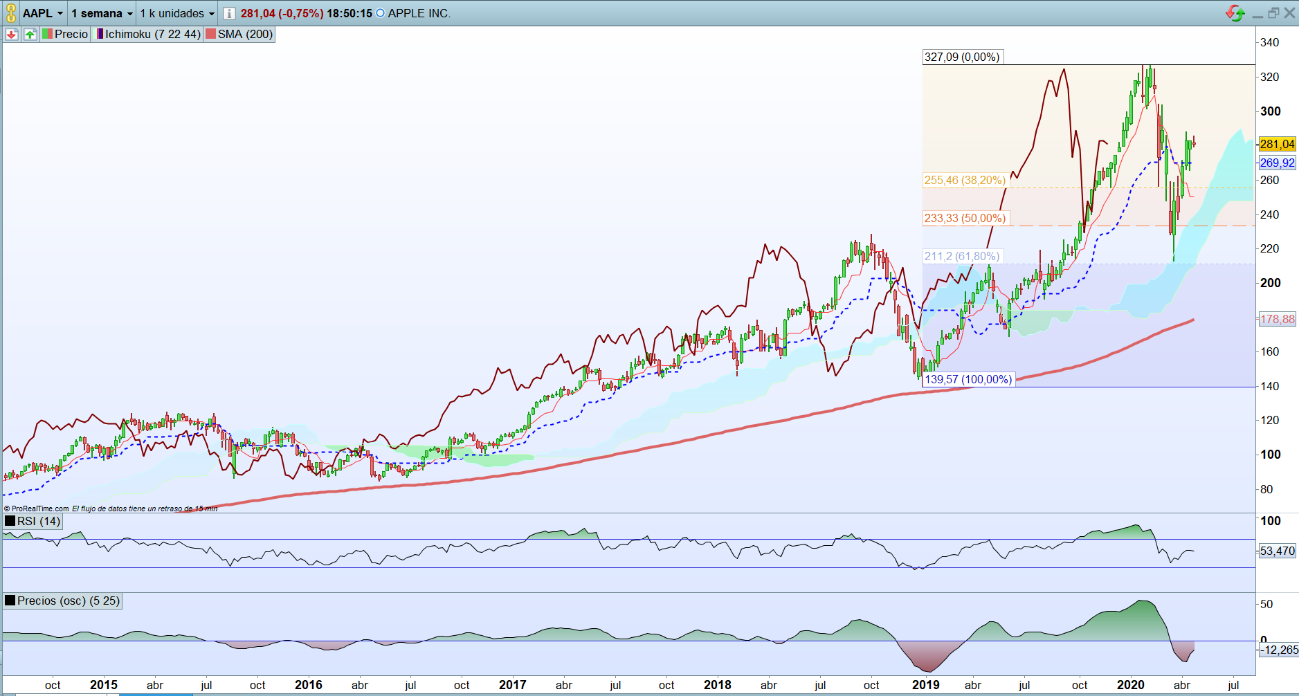Viewport: 1299px width, 696px height.
Task: Click the 255,46 (38,20%) Fibonacci label
Action: tap(966, 180)
